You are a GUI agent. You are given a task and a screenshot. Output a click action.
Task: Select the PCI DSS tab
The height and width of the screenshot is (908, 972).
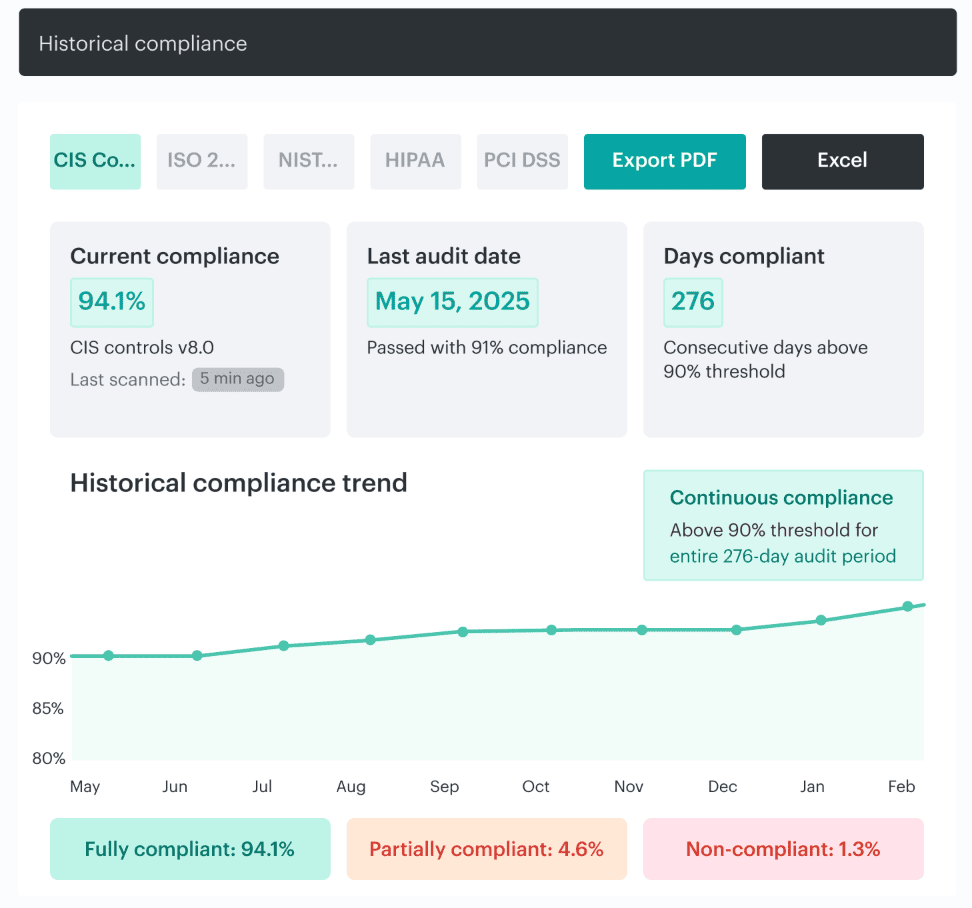click(522, 161)
